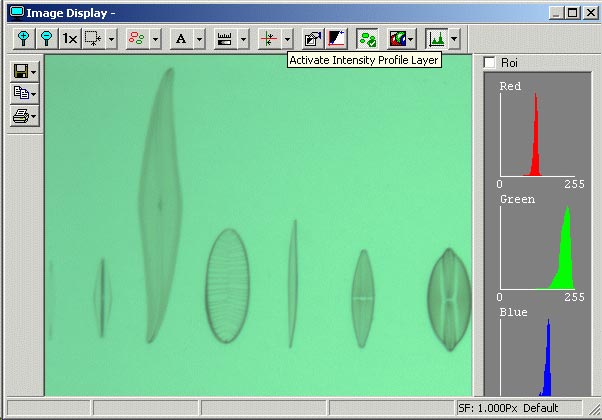Click the Red histogram plot
This screenshot has height=420, width=602.
538,134
